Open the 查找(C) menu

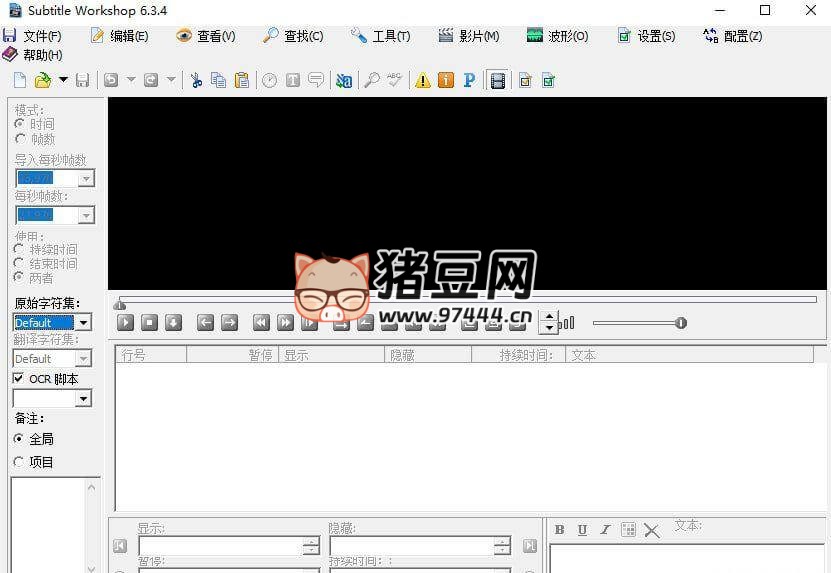tap(293, 36)
